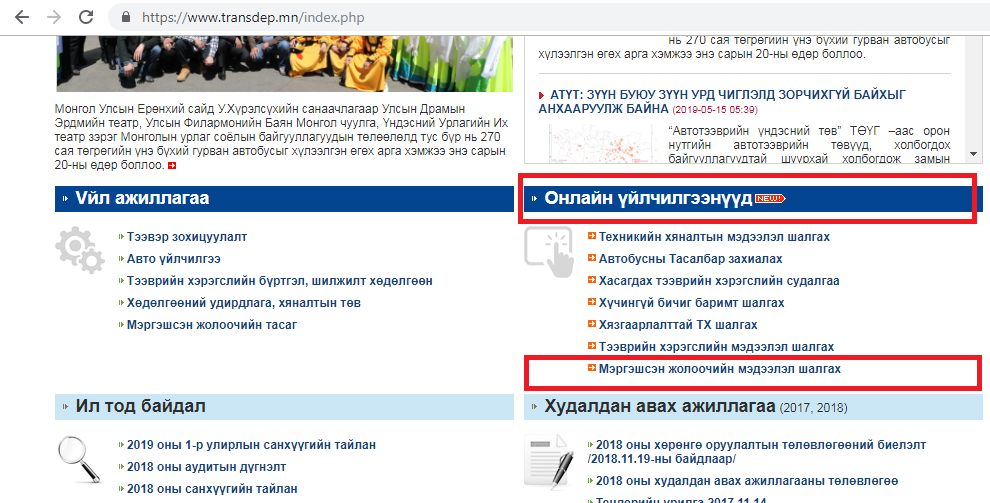Image resolution: width=990 pixels, height=503 pixels.
Task: Open Тээврийн хэрэгслийн бүртгэл, шилжилт хөдөлгөөн link
Action: coord(279,281)
